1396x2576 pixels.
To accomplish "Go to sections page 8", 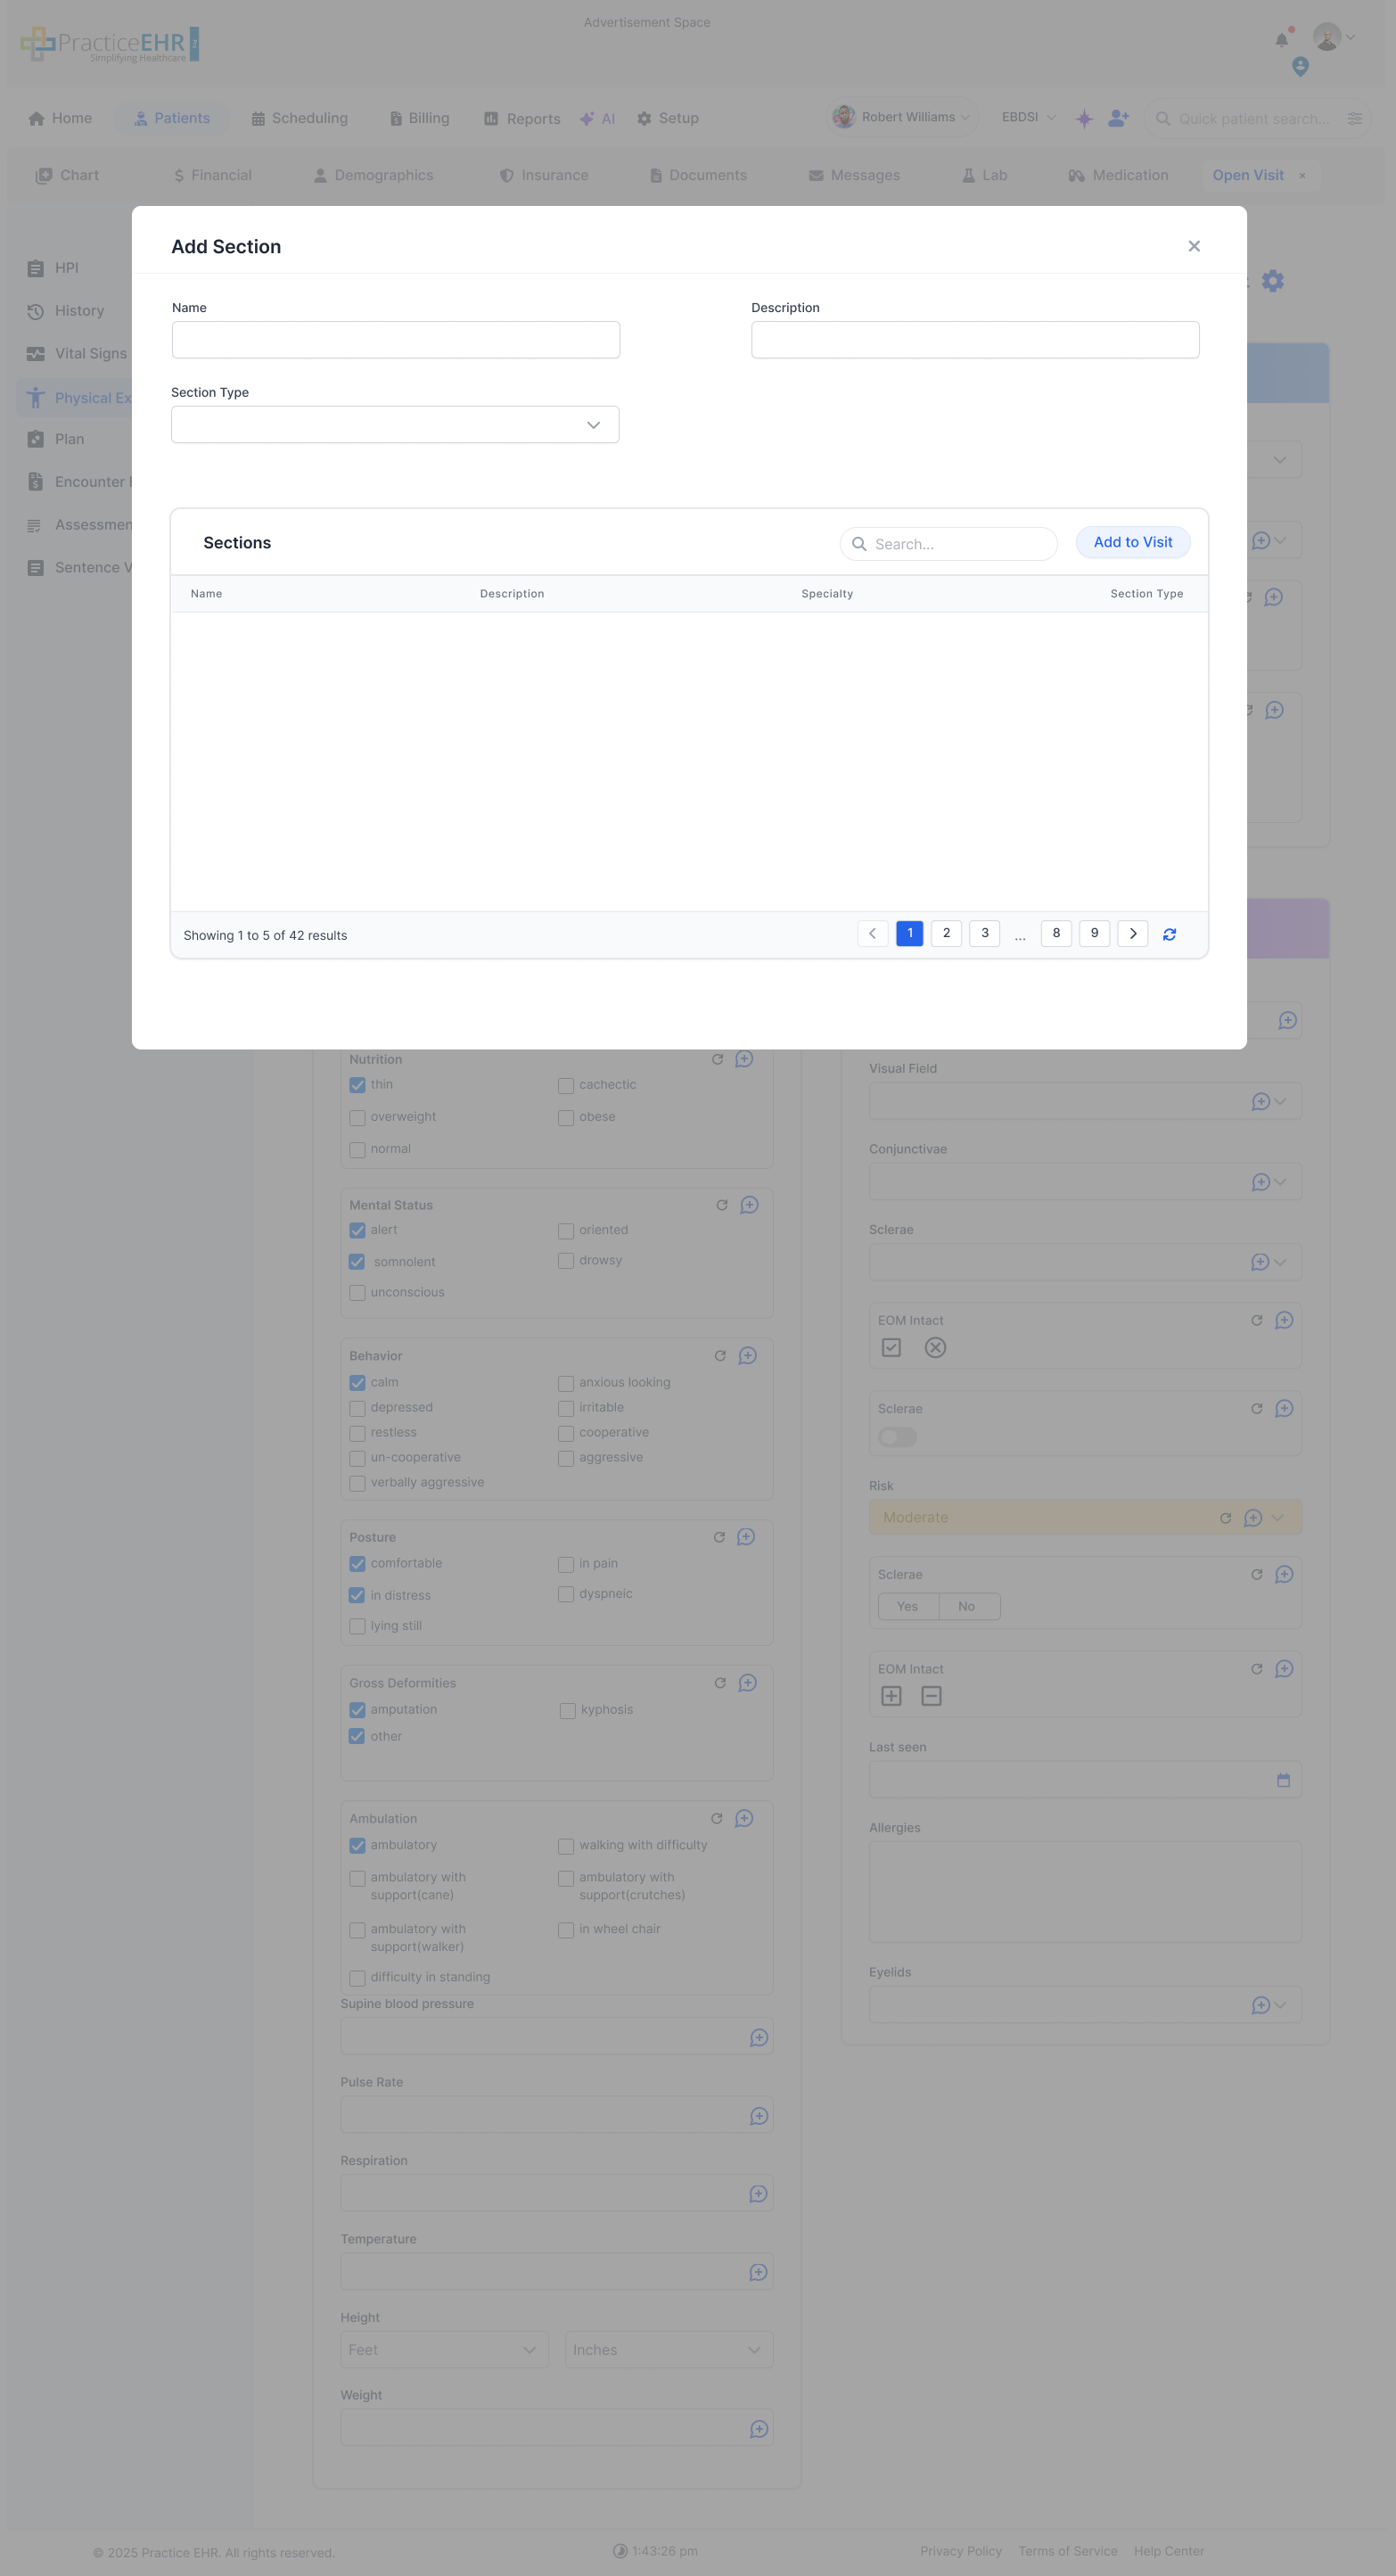I will (1056, 933).
